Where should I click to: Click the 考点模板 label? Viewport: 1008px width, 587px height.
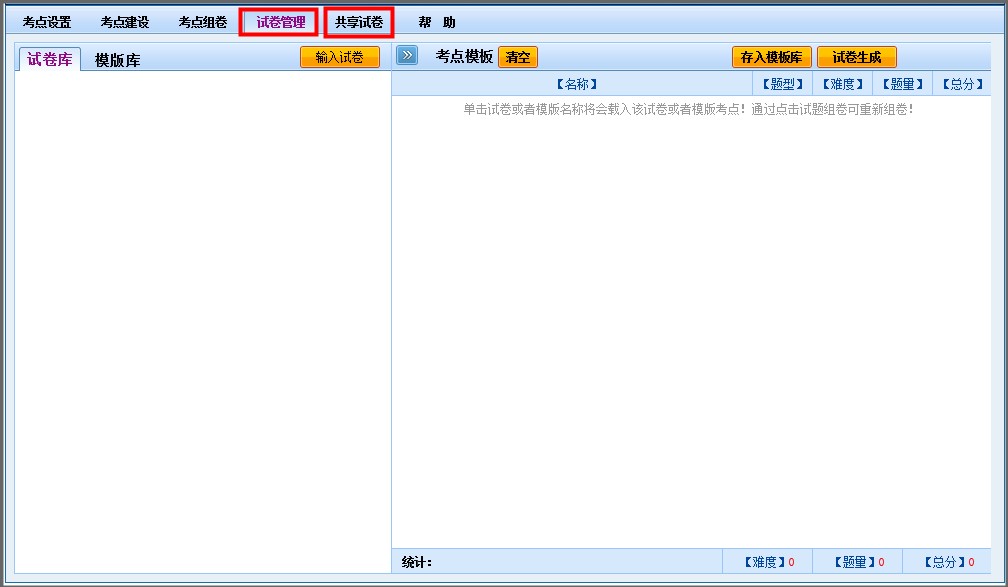point(464,57)
